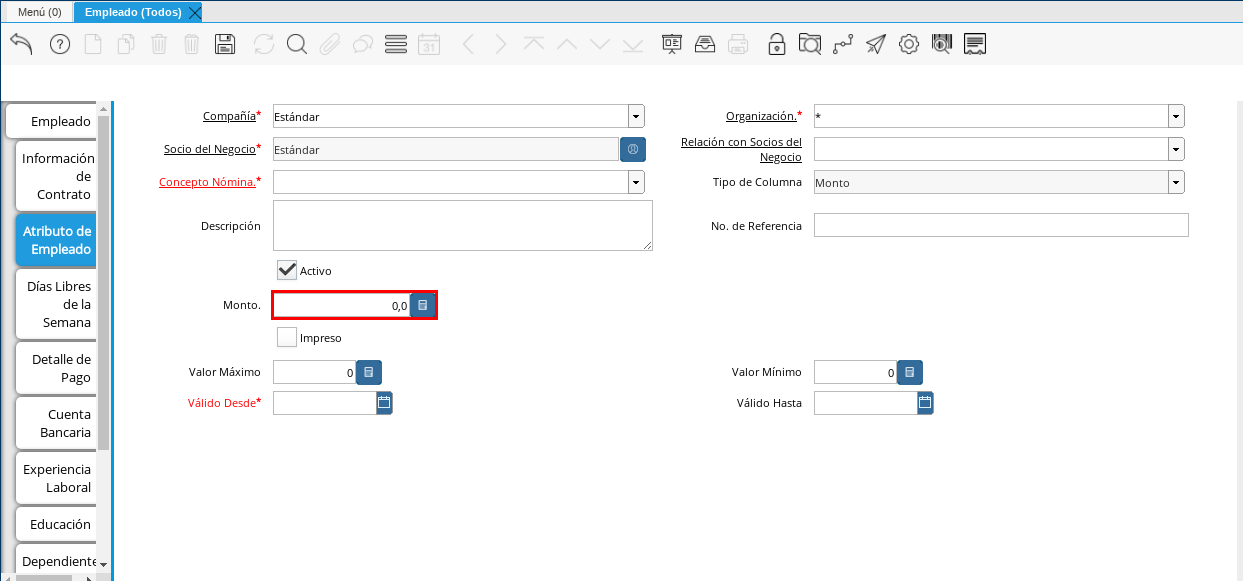
Task: Click the padlock private-record icon
Action: click(x=777, y=44)
